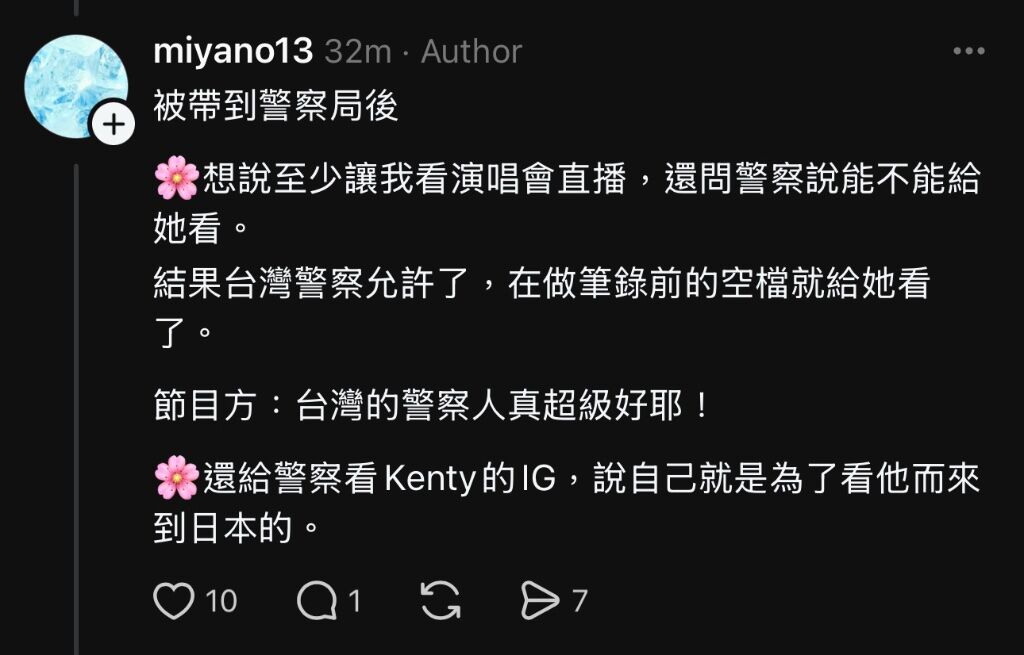This screenshot has width=1024, height=655.
Task: Tap the first line 被帶到警察局後
Action: click(276, 105)
